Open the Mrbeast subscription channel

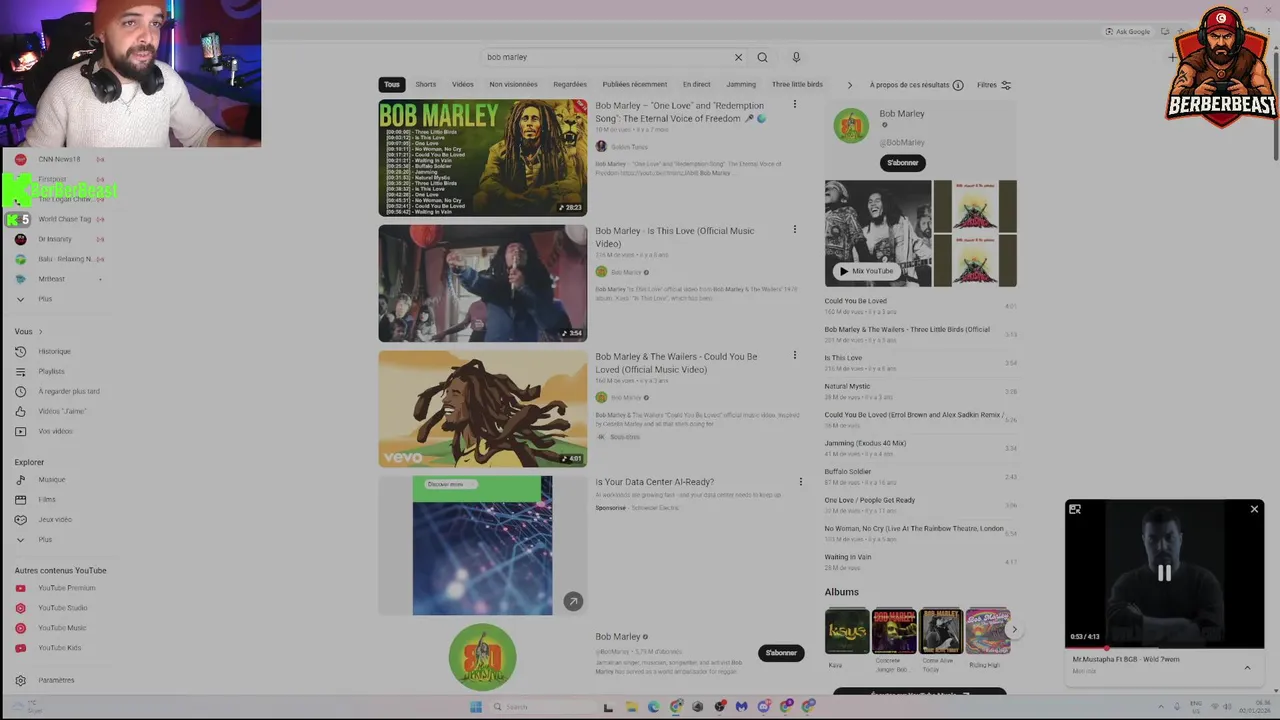pos(51,279)
